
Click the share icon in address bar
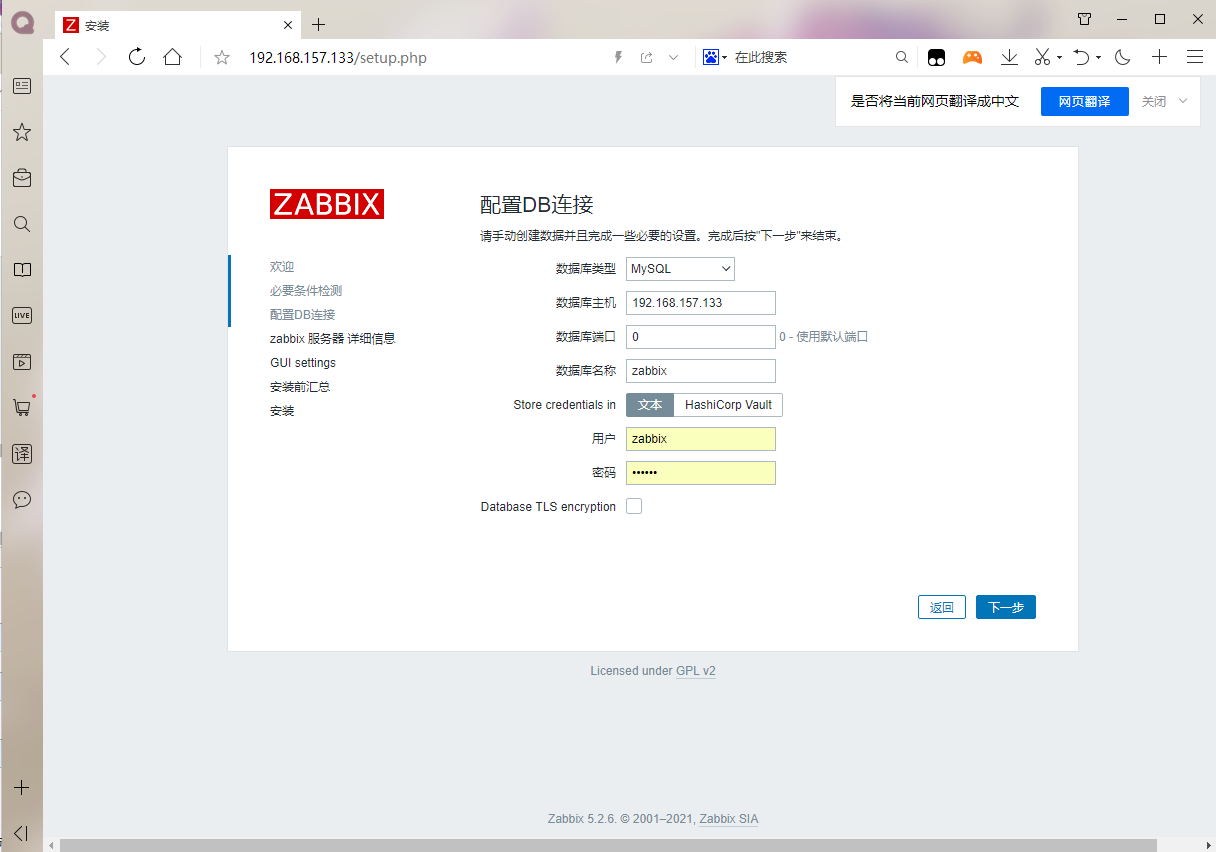(647, 58)
